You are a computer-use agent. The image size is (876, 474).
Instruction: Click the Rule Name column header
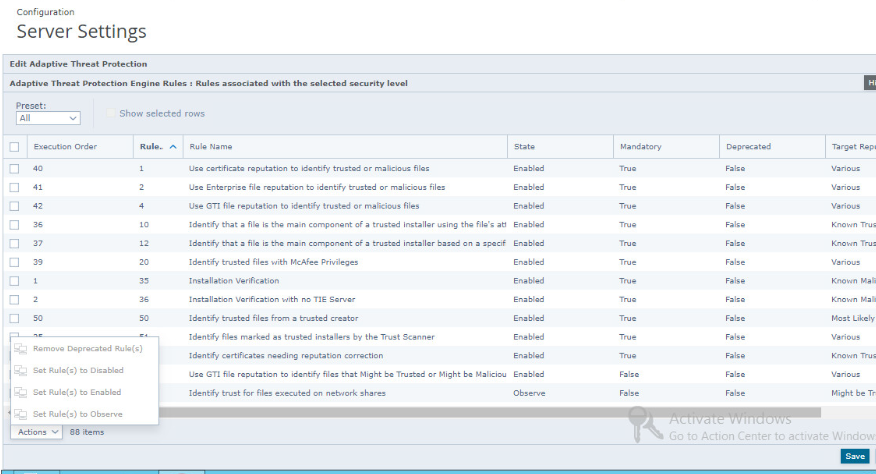click(211, 147)
